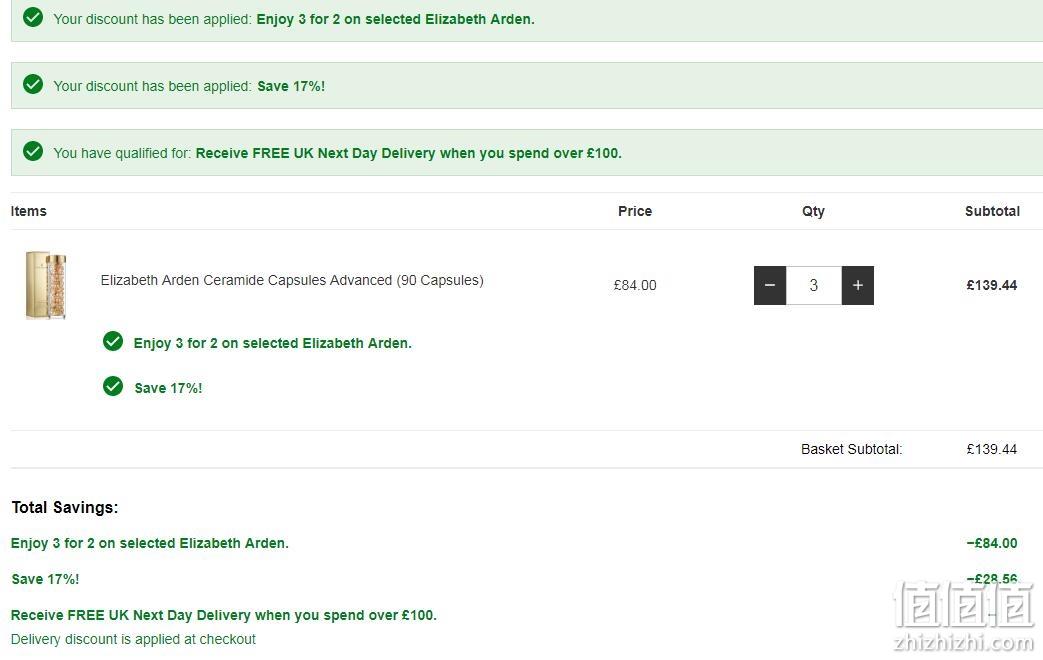Open item's 'Save 17%!' offer text

tap(168, 388)
